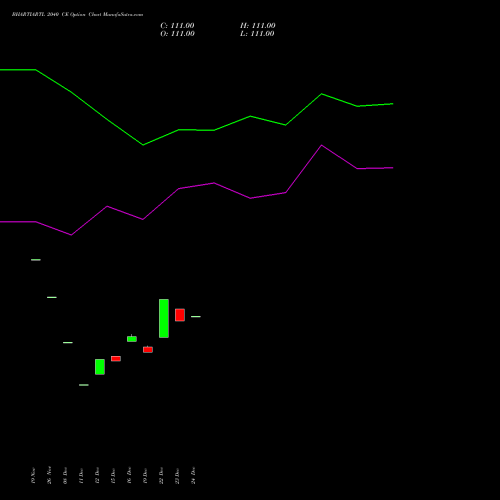Click the flat dash candle on 26 Nov
The image size is (500, 500).
coord(52,297)
